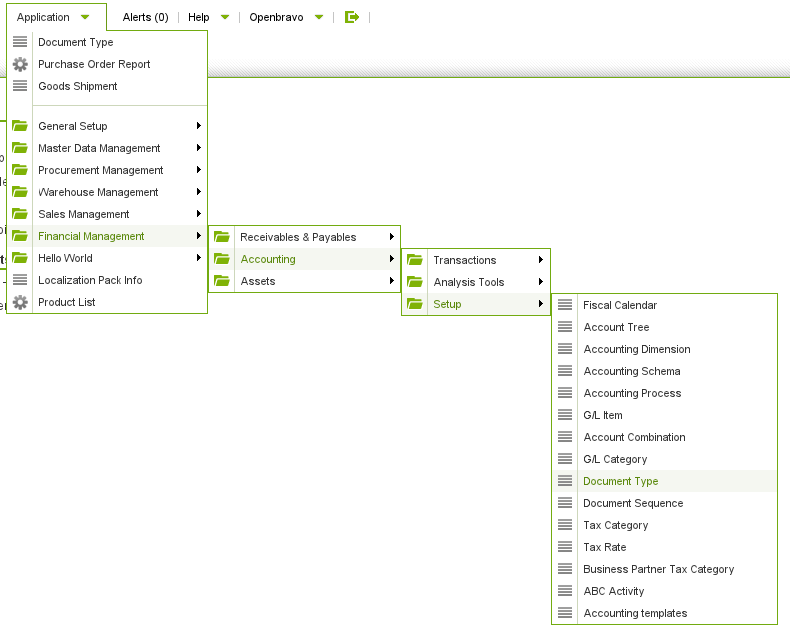Click the gear icon beside Purchase Order Report
This screenshot has width=790, height=631.
tap(20, 64)
